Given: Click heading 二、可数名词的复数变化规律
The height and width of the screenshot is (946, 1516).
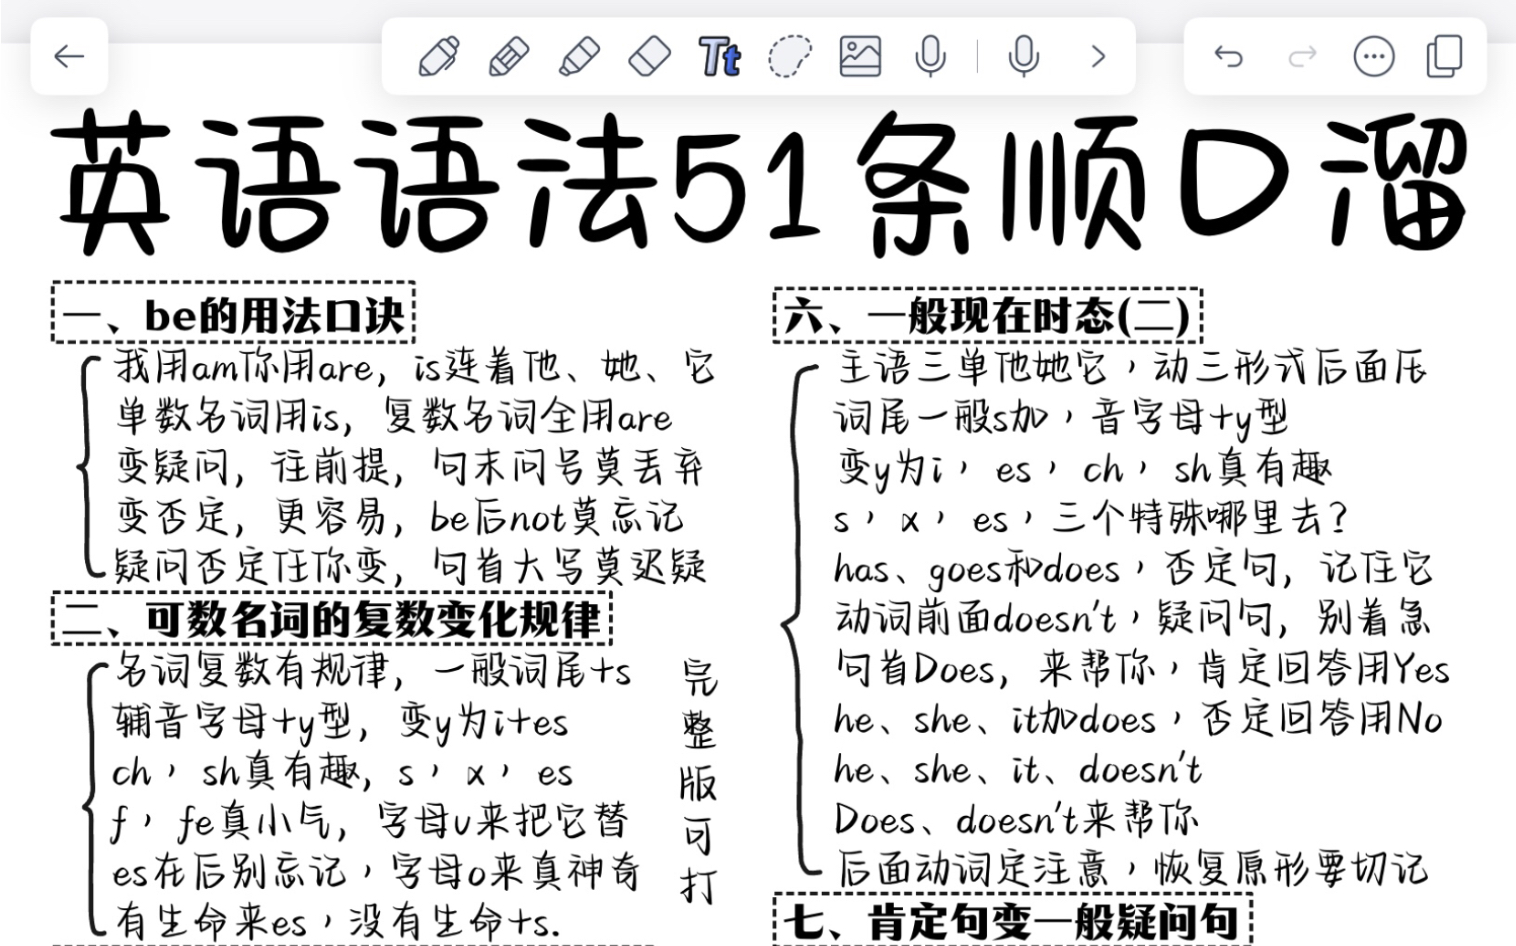Looking at the screenshot, I should click(331, 618).
